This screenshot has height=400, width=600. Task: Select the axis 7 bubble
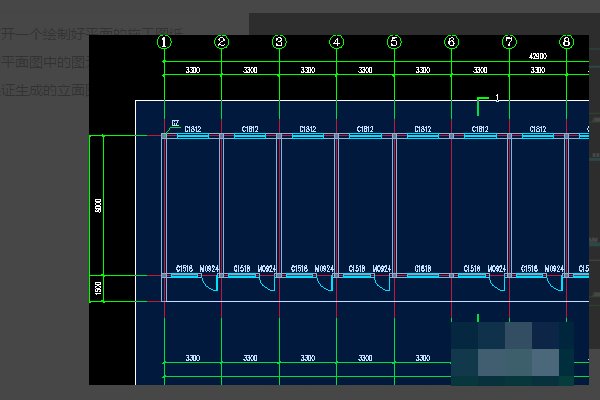click(509, 42)
